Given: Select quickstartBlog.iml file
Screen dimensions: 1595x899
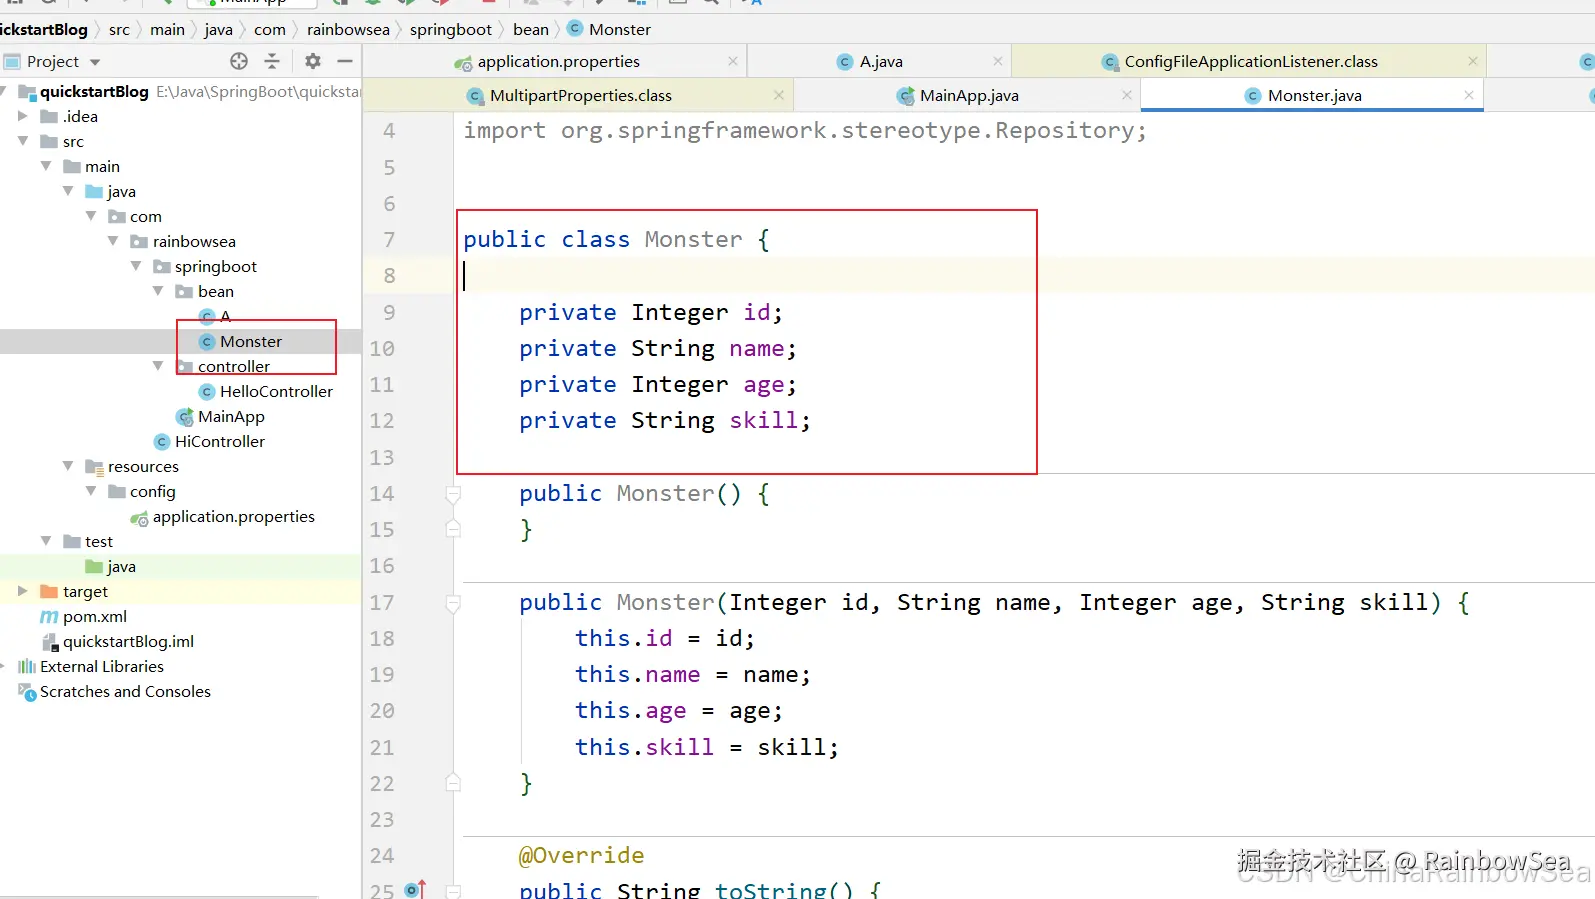Looking at the screenshot, I should pos(128,642).
